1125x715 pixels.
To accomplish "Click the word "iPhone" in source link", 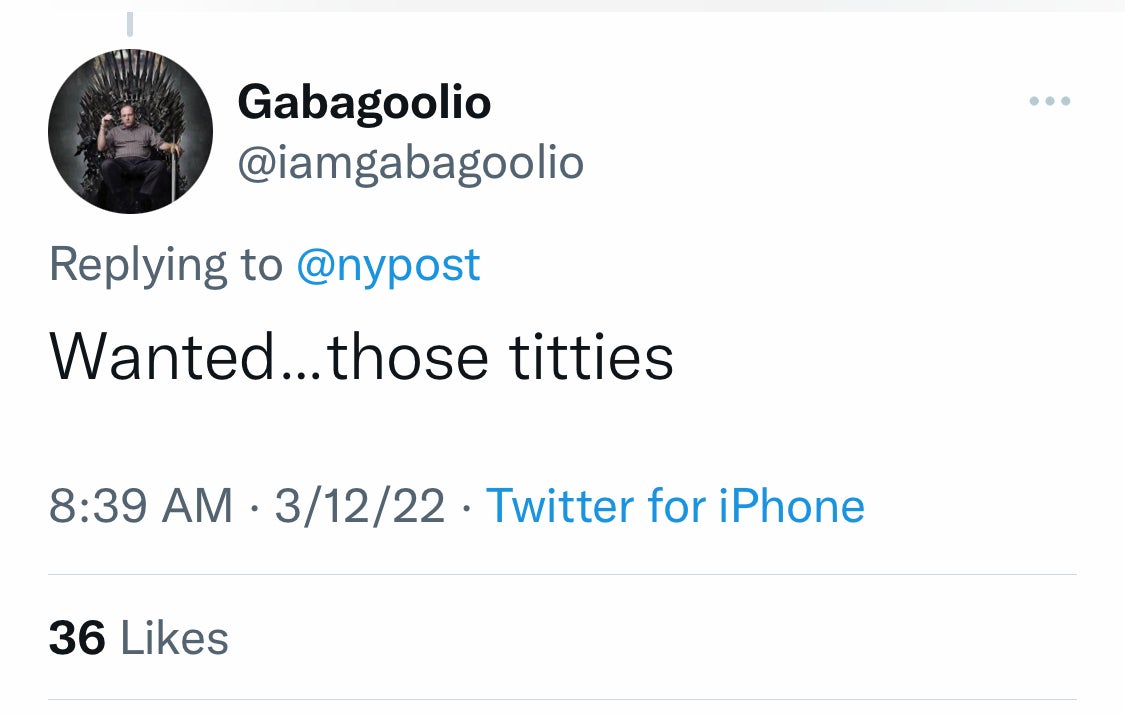I will point(791,505).
